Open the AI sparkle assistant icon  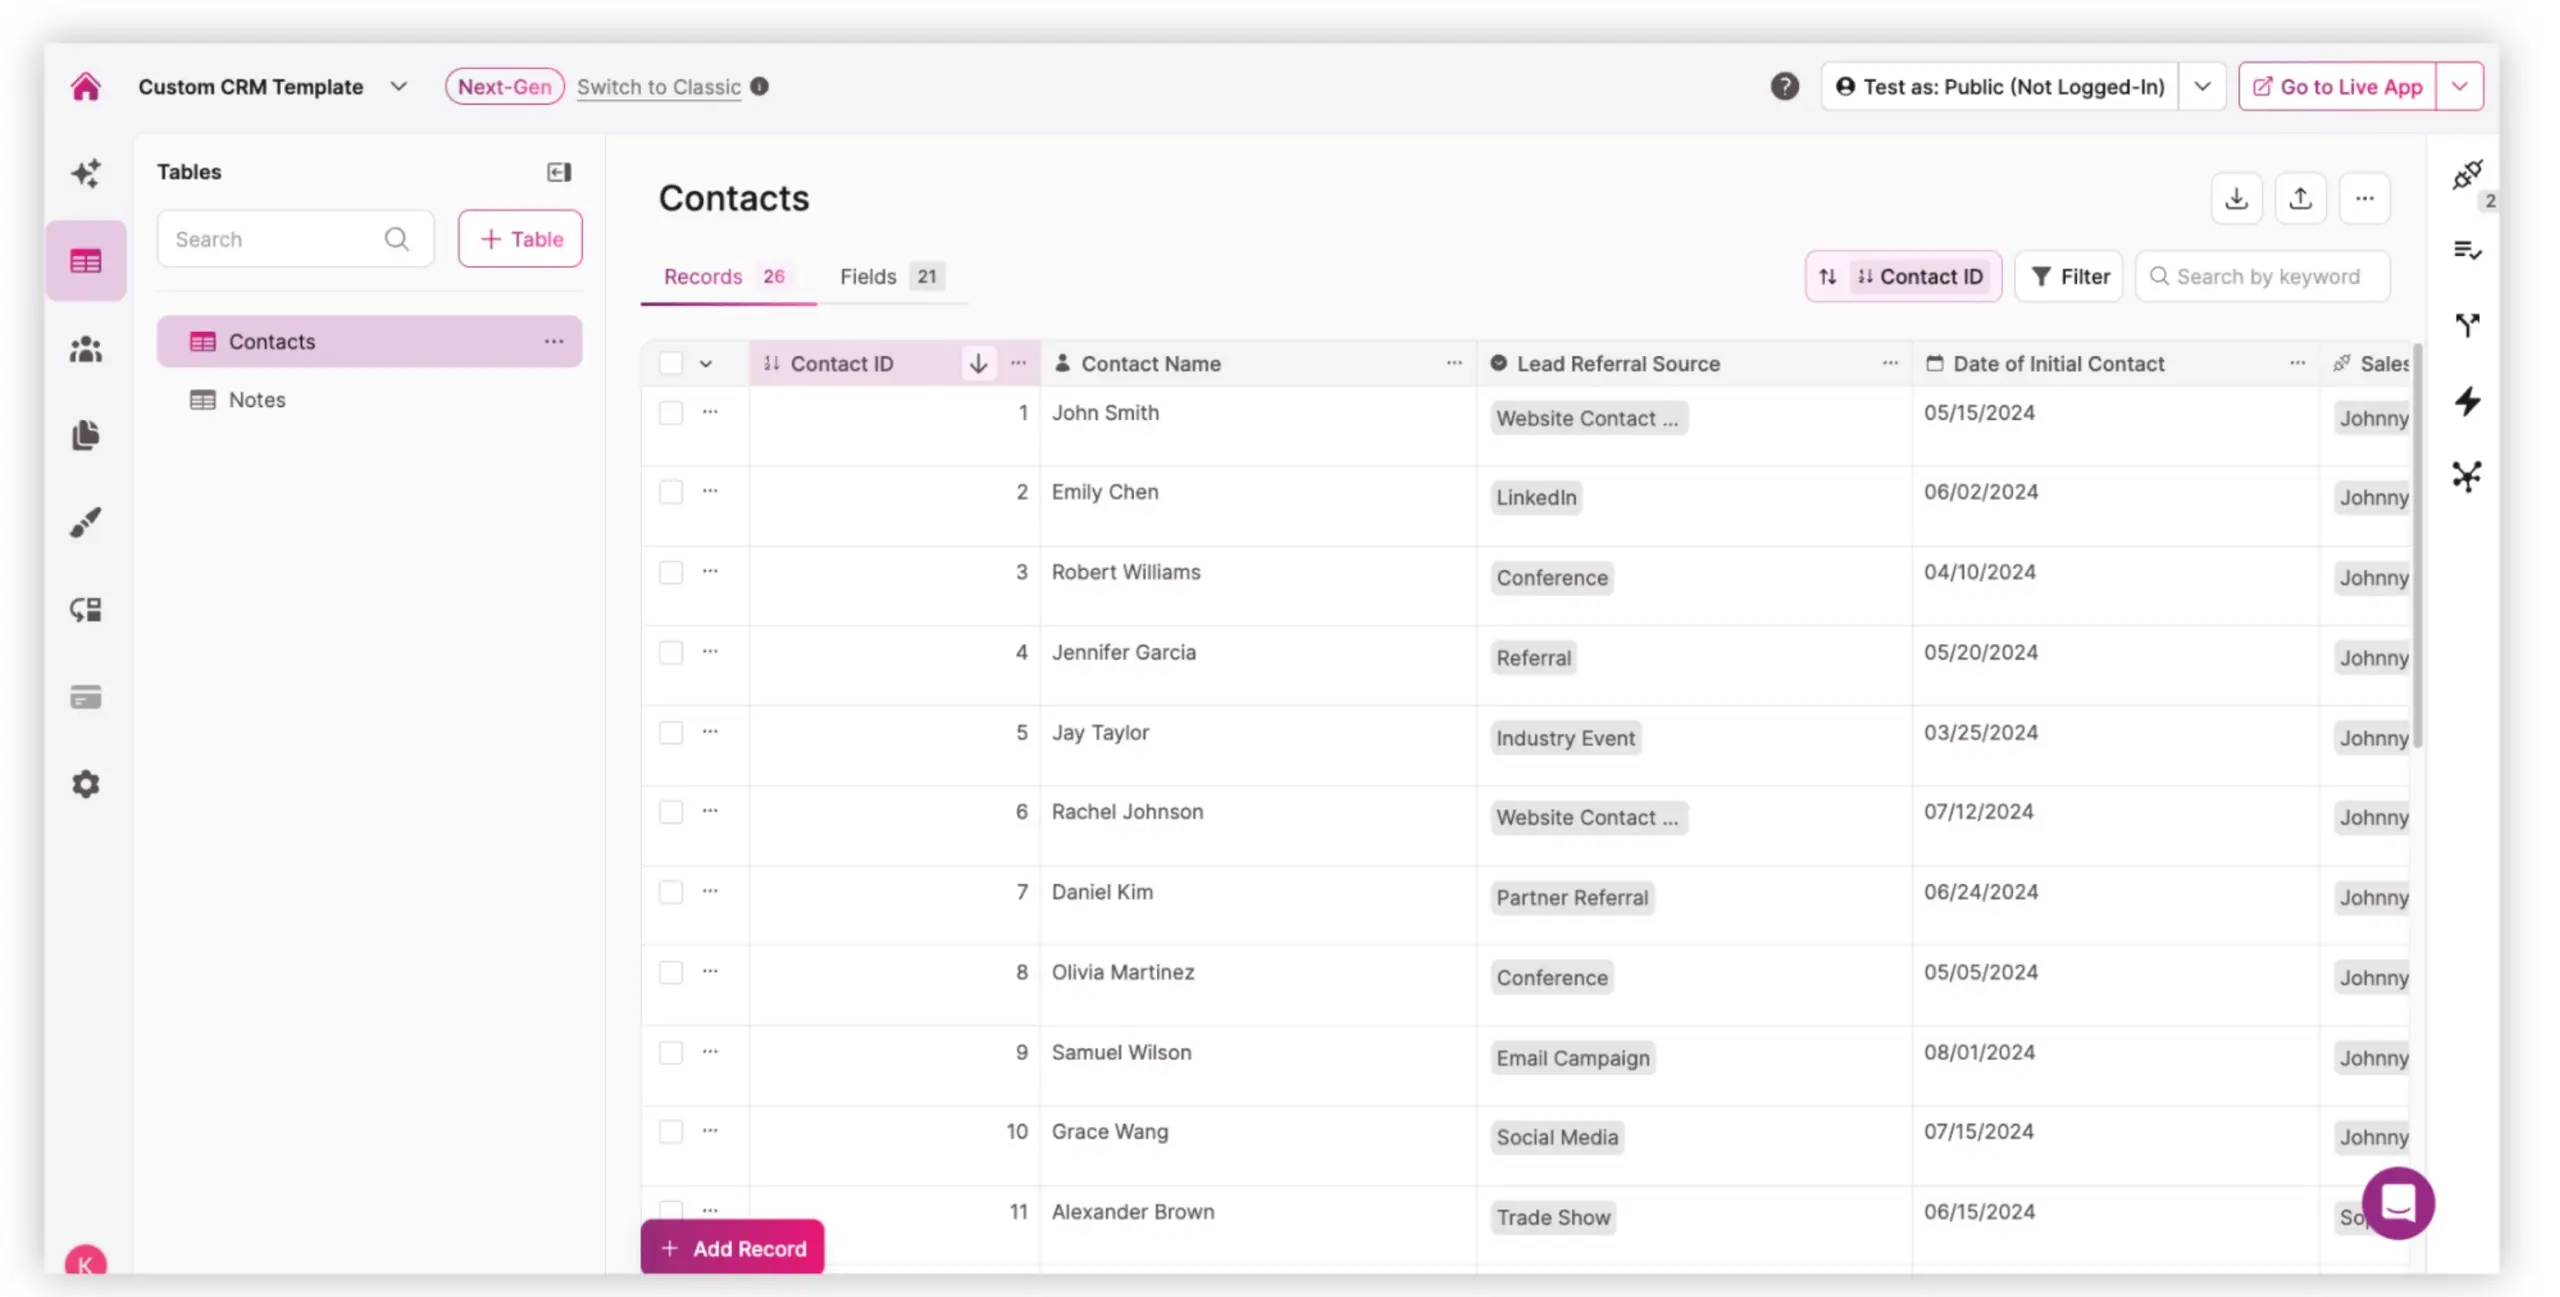(86, 173)
